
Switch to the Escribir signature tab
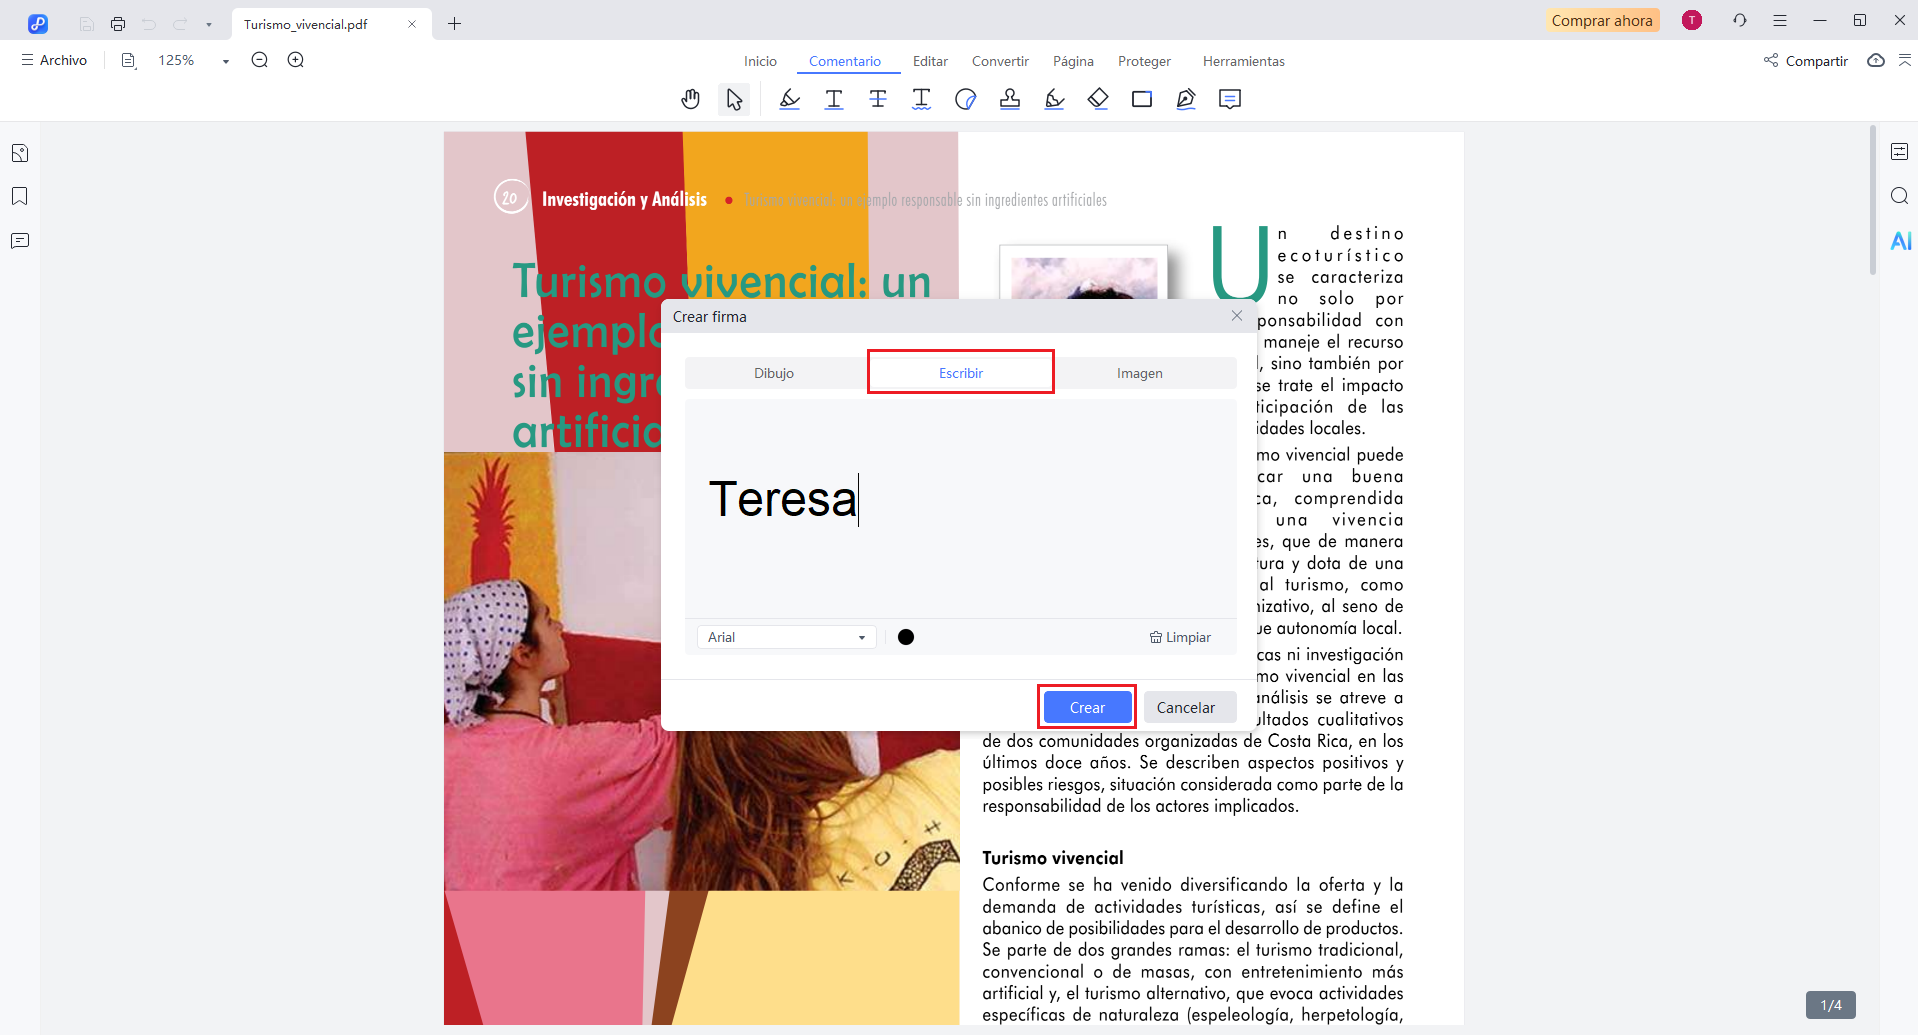960,372
